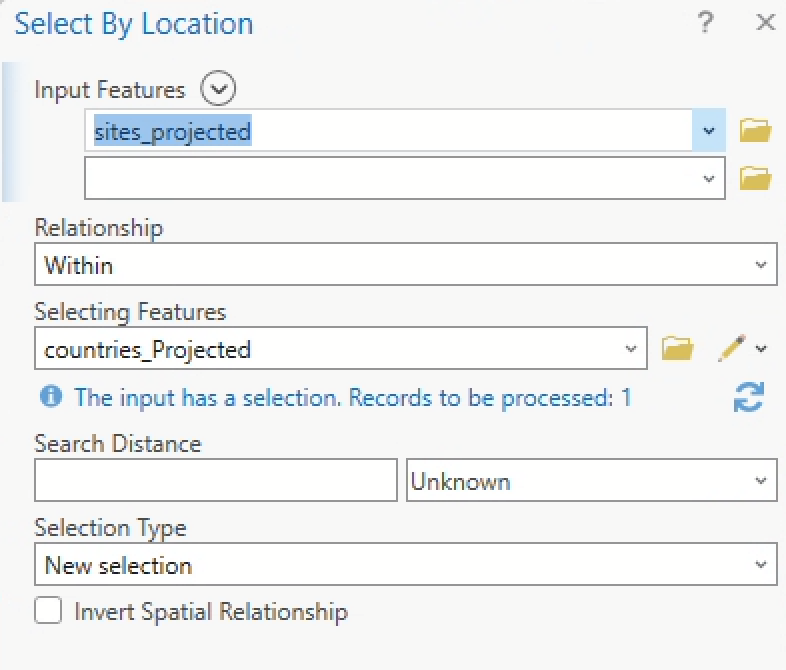Open dropdown arrow of empty input features row
Screen dimensions: 786x670
(709, 179)
